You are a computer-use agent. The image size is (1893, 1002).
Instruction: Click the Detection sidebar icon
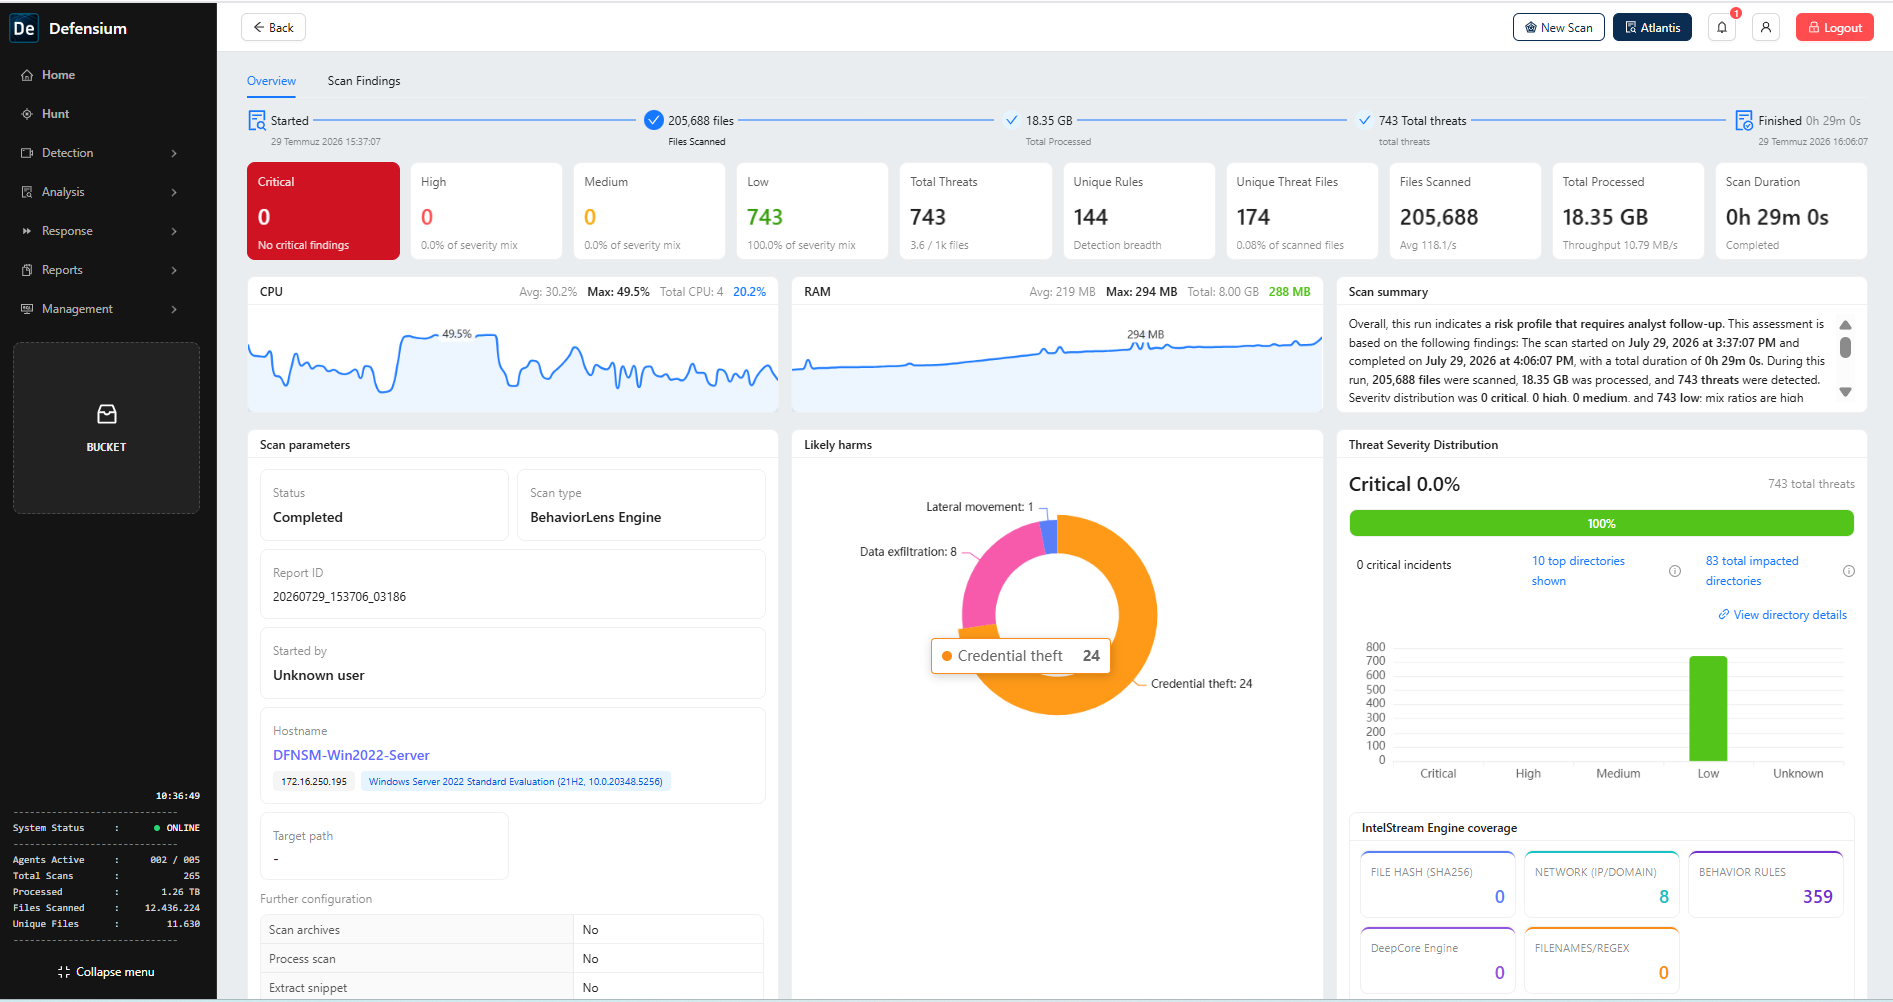click(27, 153)
